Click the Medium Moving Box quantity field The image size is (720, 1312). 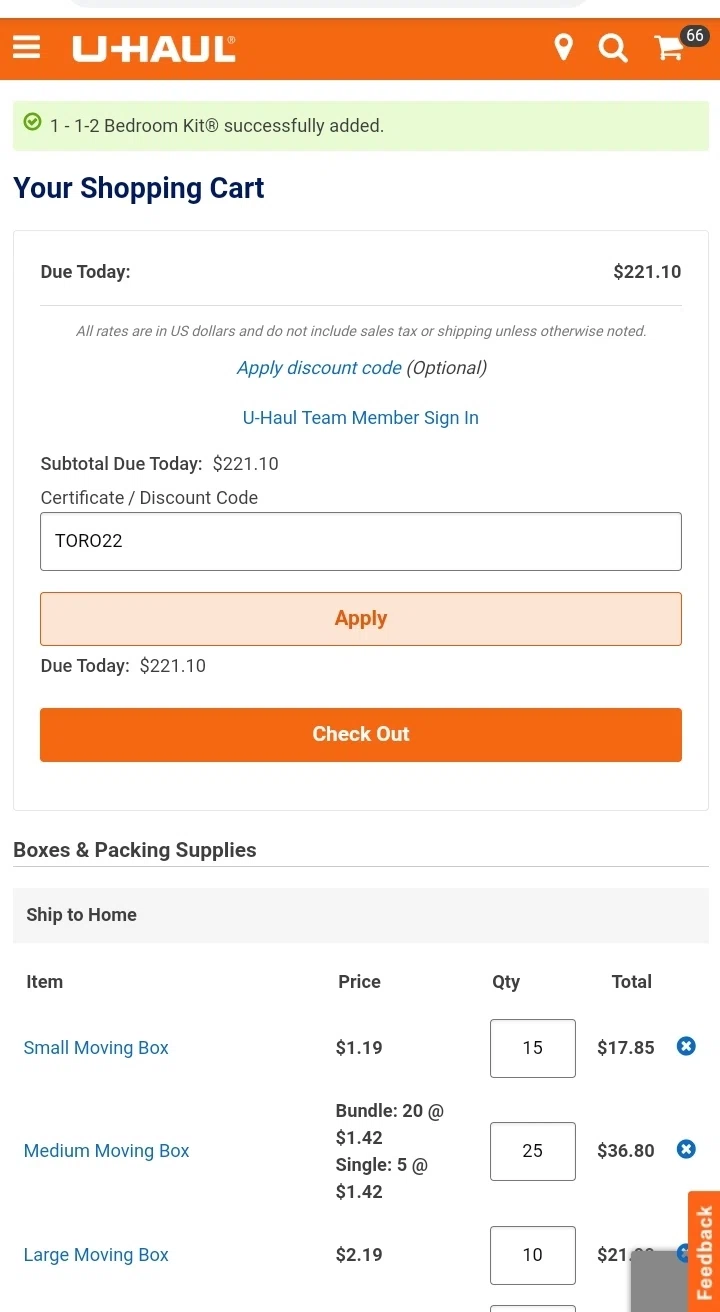tap(532, 1151)
